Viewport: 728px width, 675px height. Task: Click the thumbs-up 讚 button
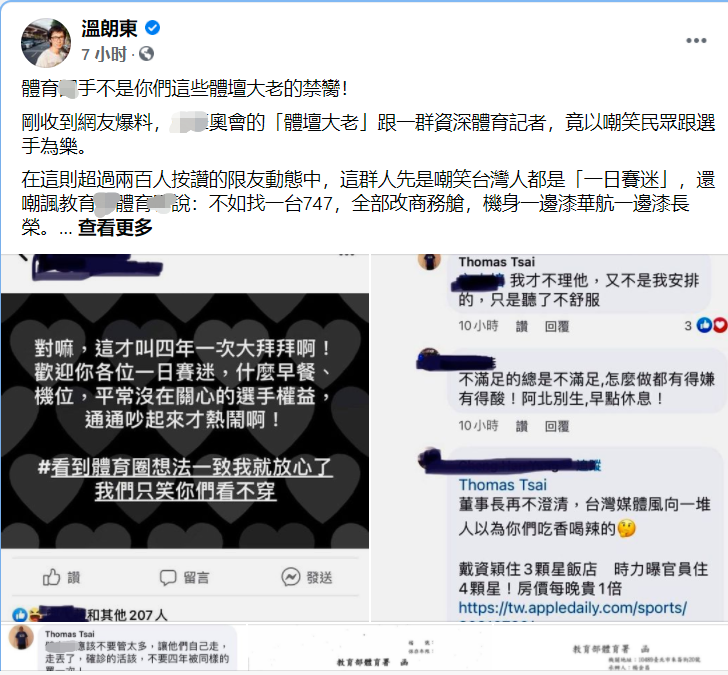61,578
